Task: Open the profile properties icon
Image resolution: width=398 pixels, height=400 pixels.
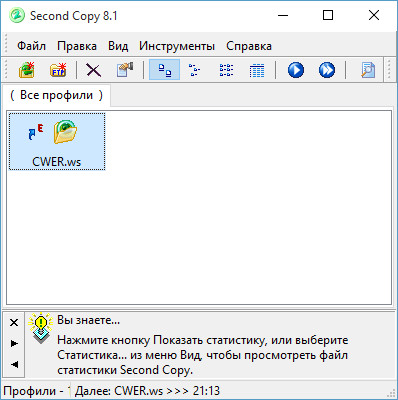Action: [x=125, y=70]
